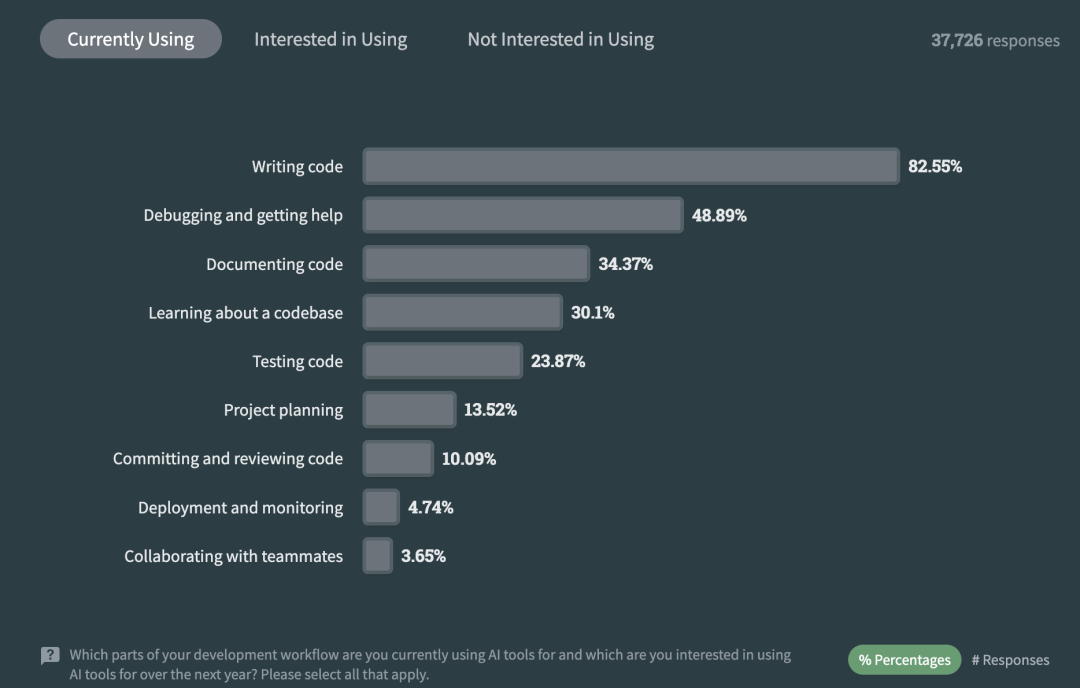The image size is (1080, 688).
Task: Click the Project planning bar
Action: (409, 410)
